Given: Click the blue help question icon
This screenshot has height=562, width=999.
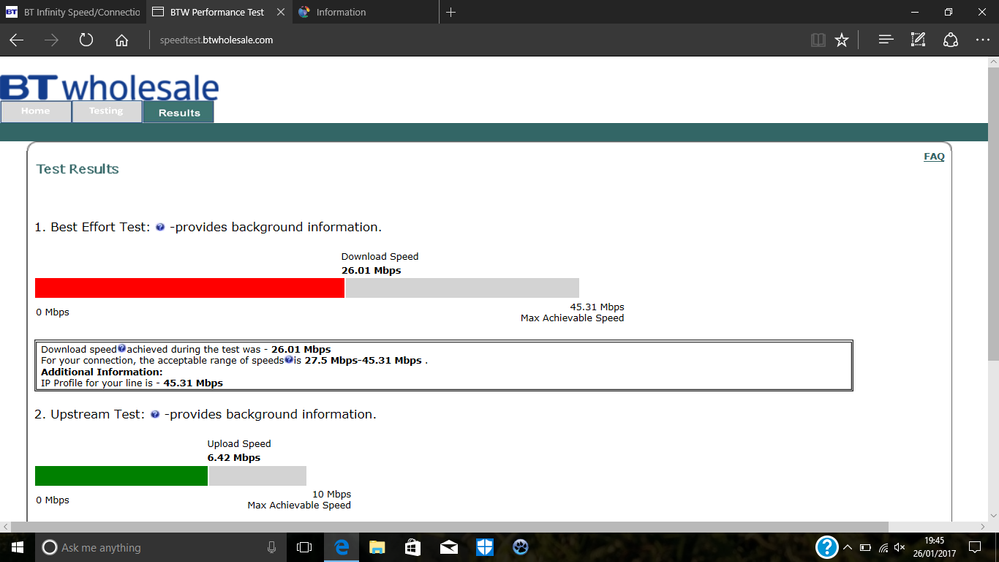Looking at the screenshot, I should tap(826, 547).
